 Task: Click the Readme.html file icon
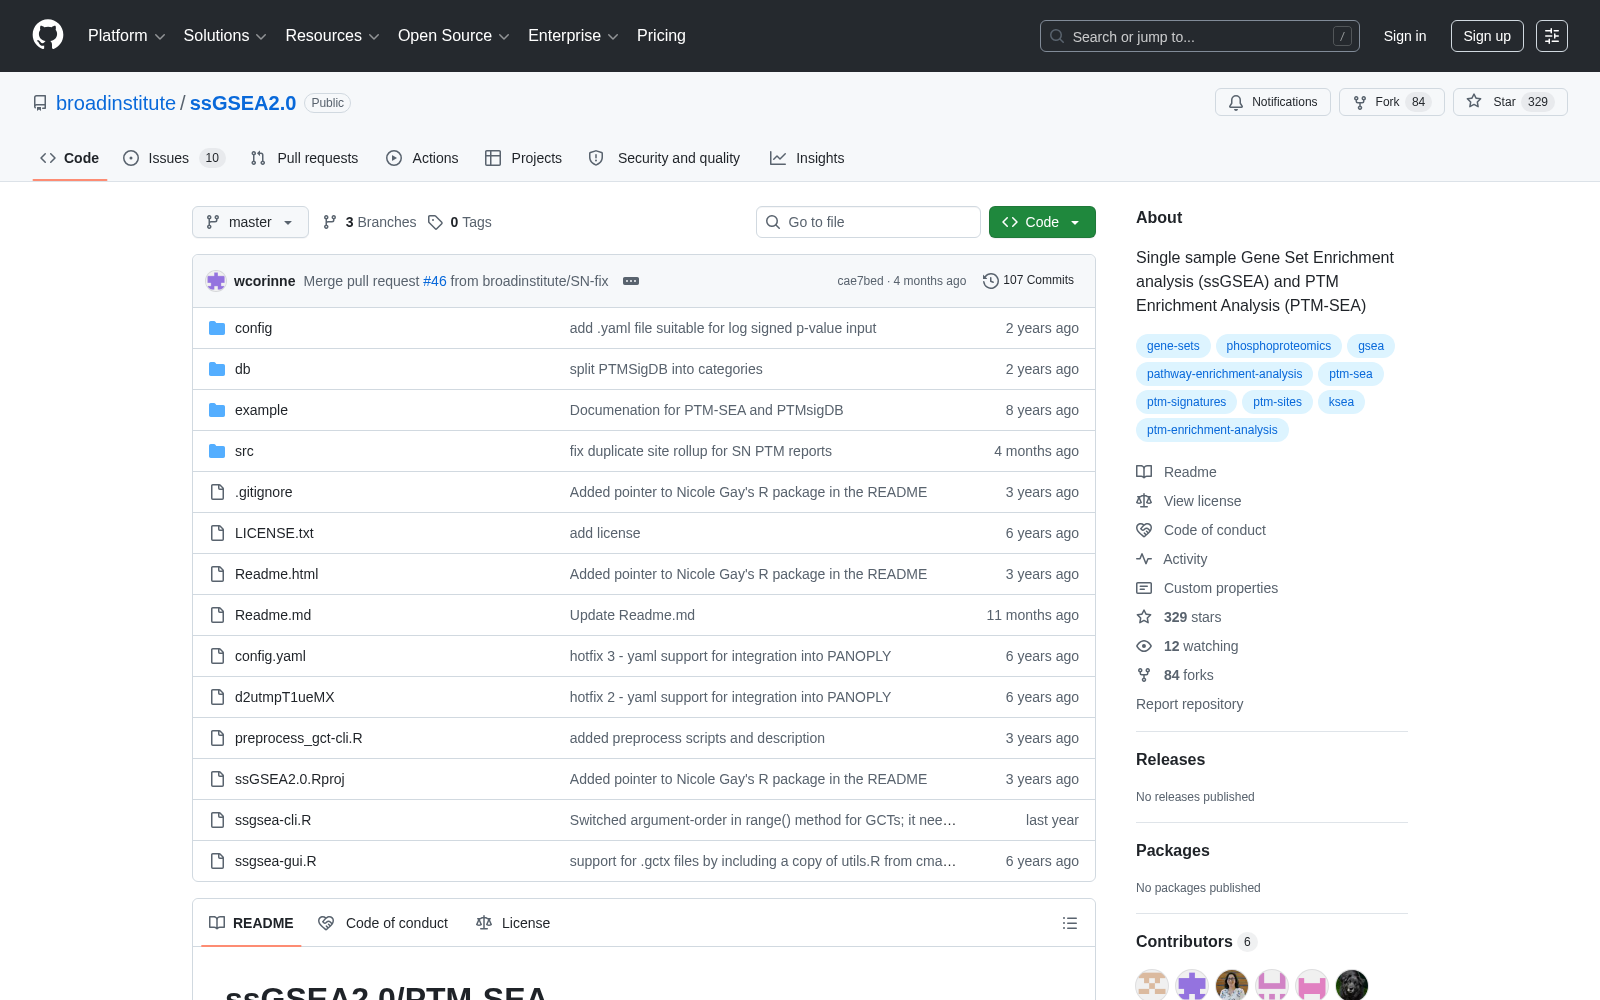(217, 574)
